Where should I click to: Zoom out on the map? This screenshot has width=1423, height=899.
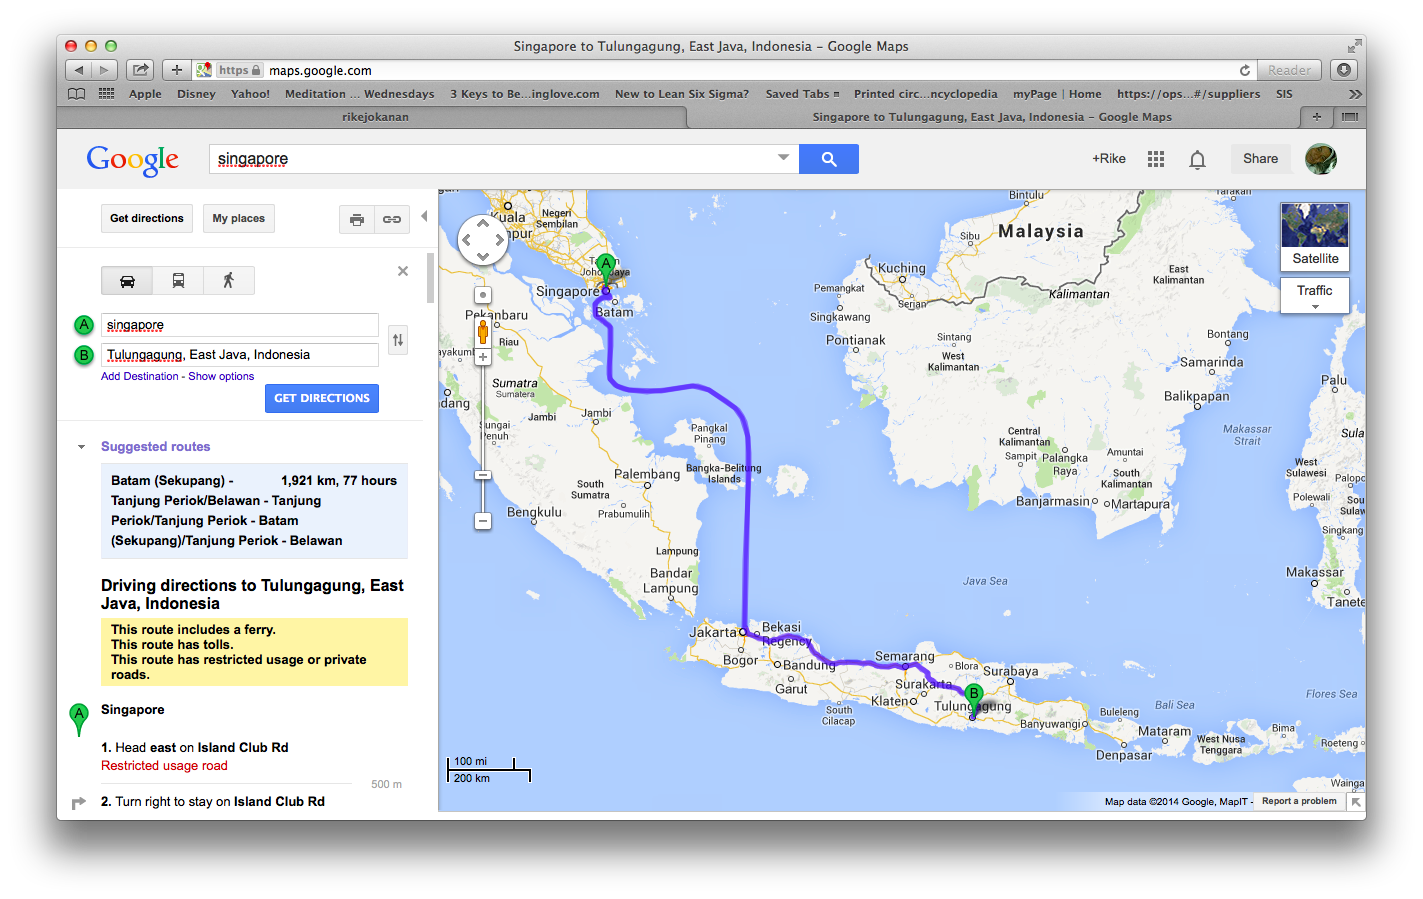click(483, 521)
